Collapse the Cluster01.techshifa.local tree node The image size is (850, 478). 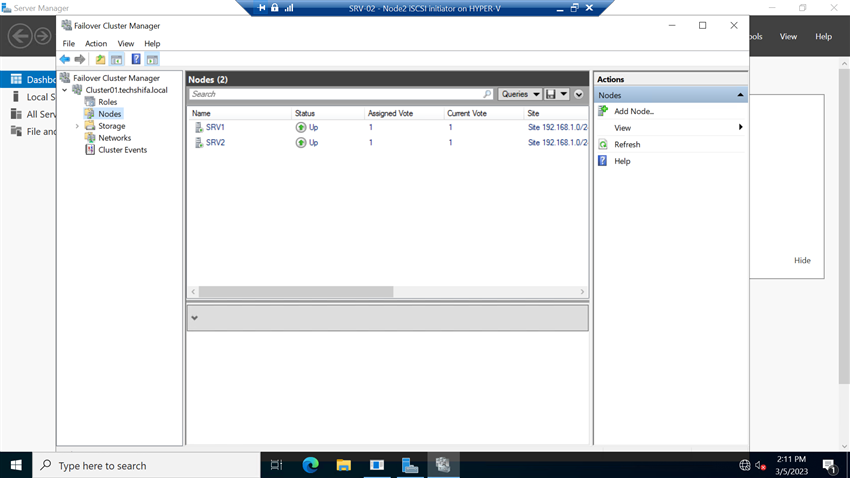pyautogui.click(x=65, y=90)
